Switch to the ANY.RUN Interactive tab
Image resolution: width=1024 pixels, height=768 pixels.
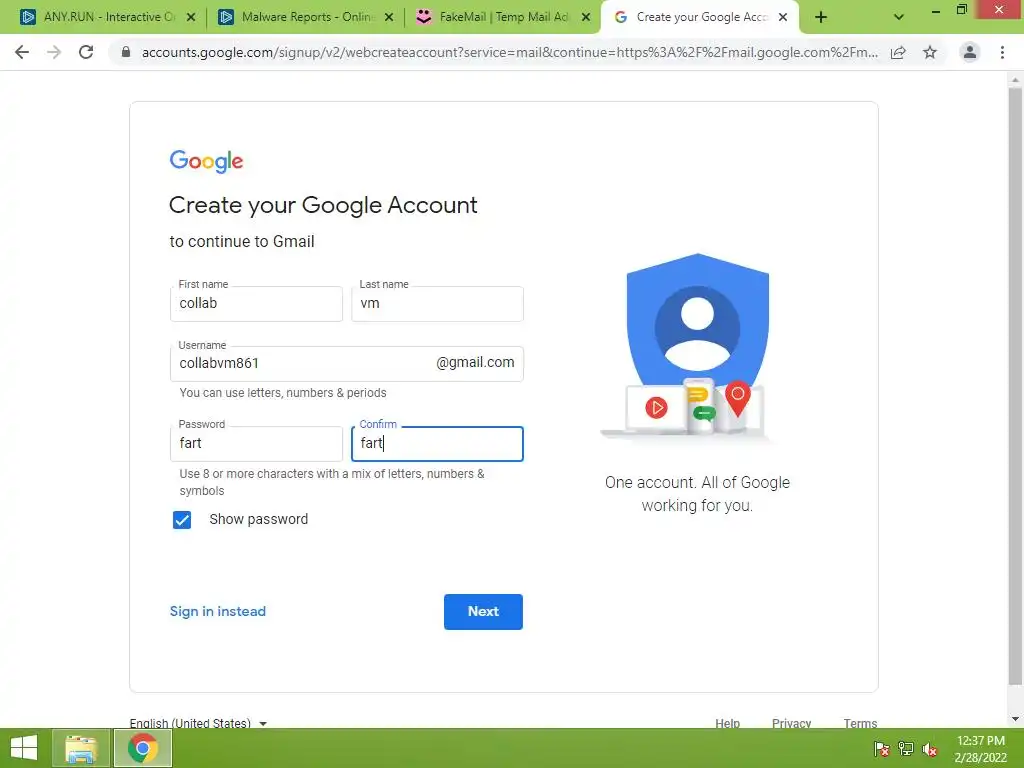(x=108, y=17)
